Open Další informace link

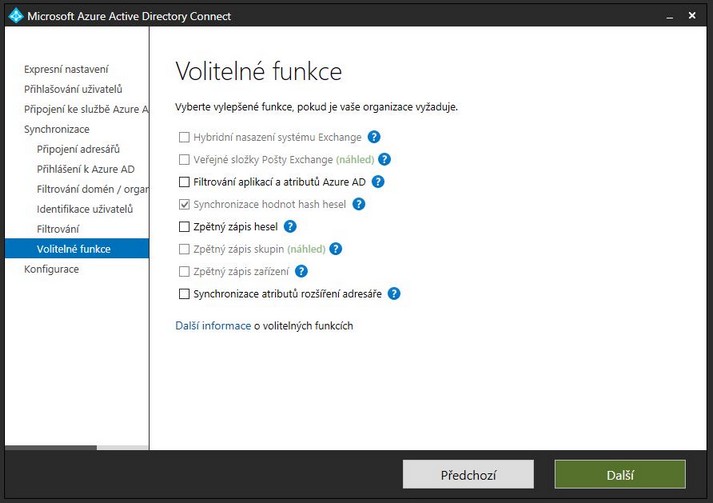point(213,326)
